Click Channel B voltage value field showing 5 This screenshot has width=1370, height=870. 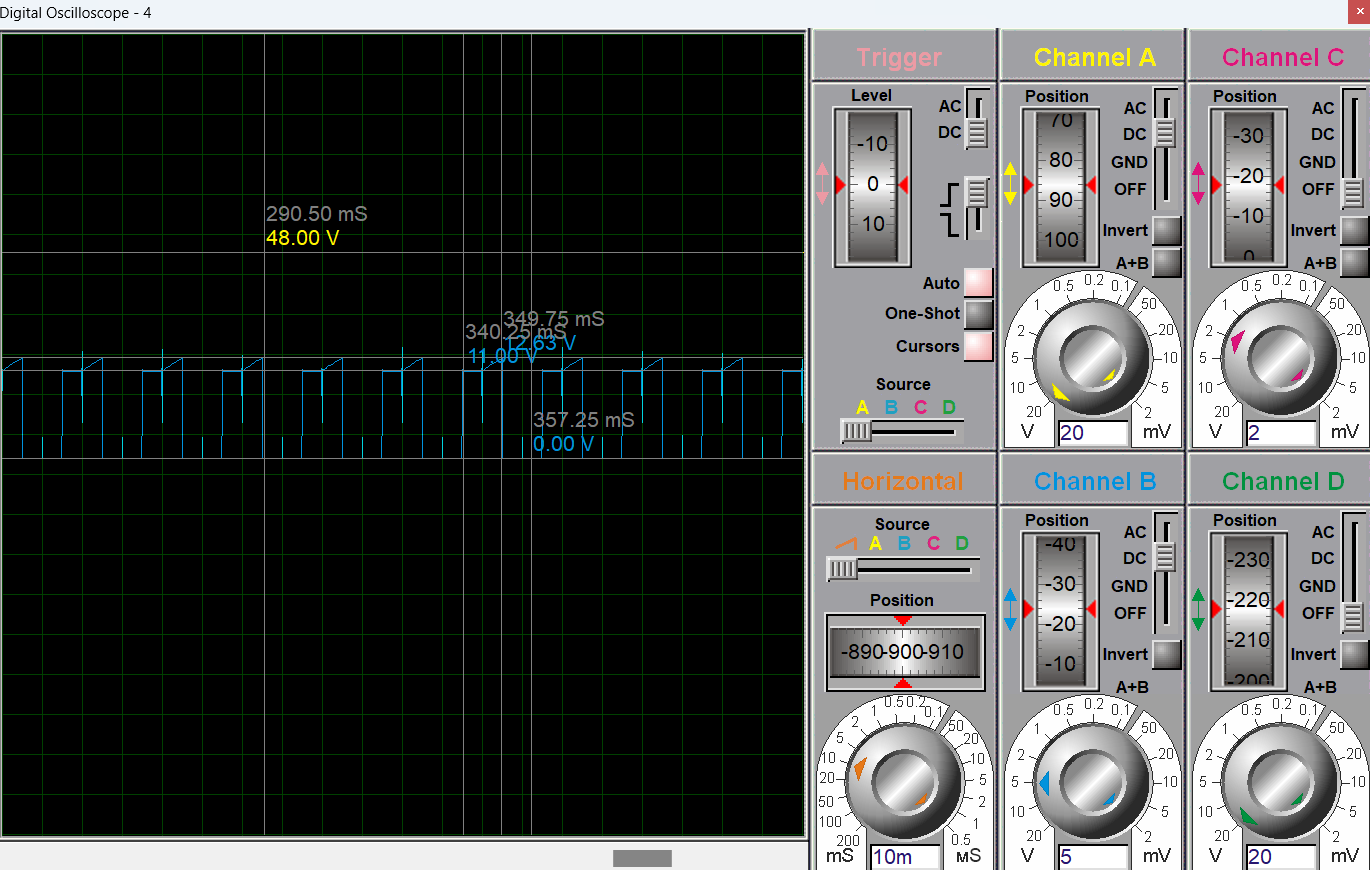1093,857
